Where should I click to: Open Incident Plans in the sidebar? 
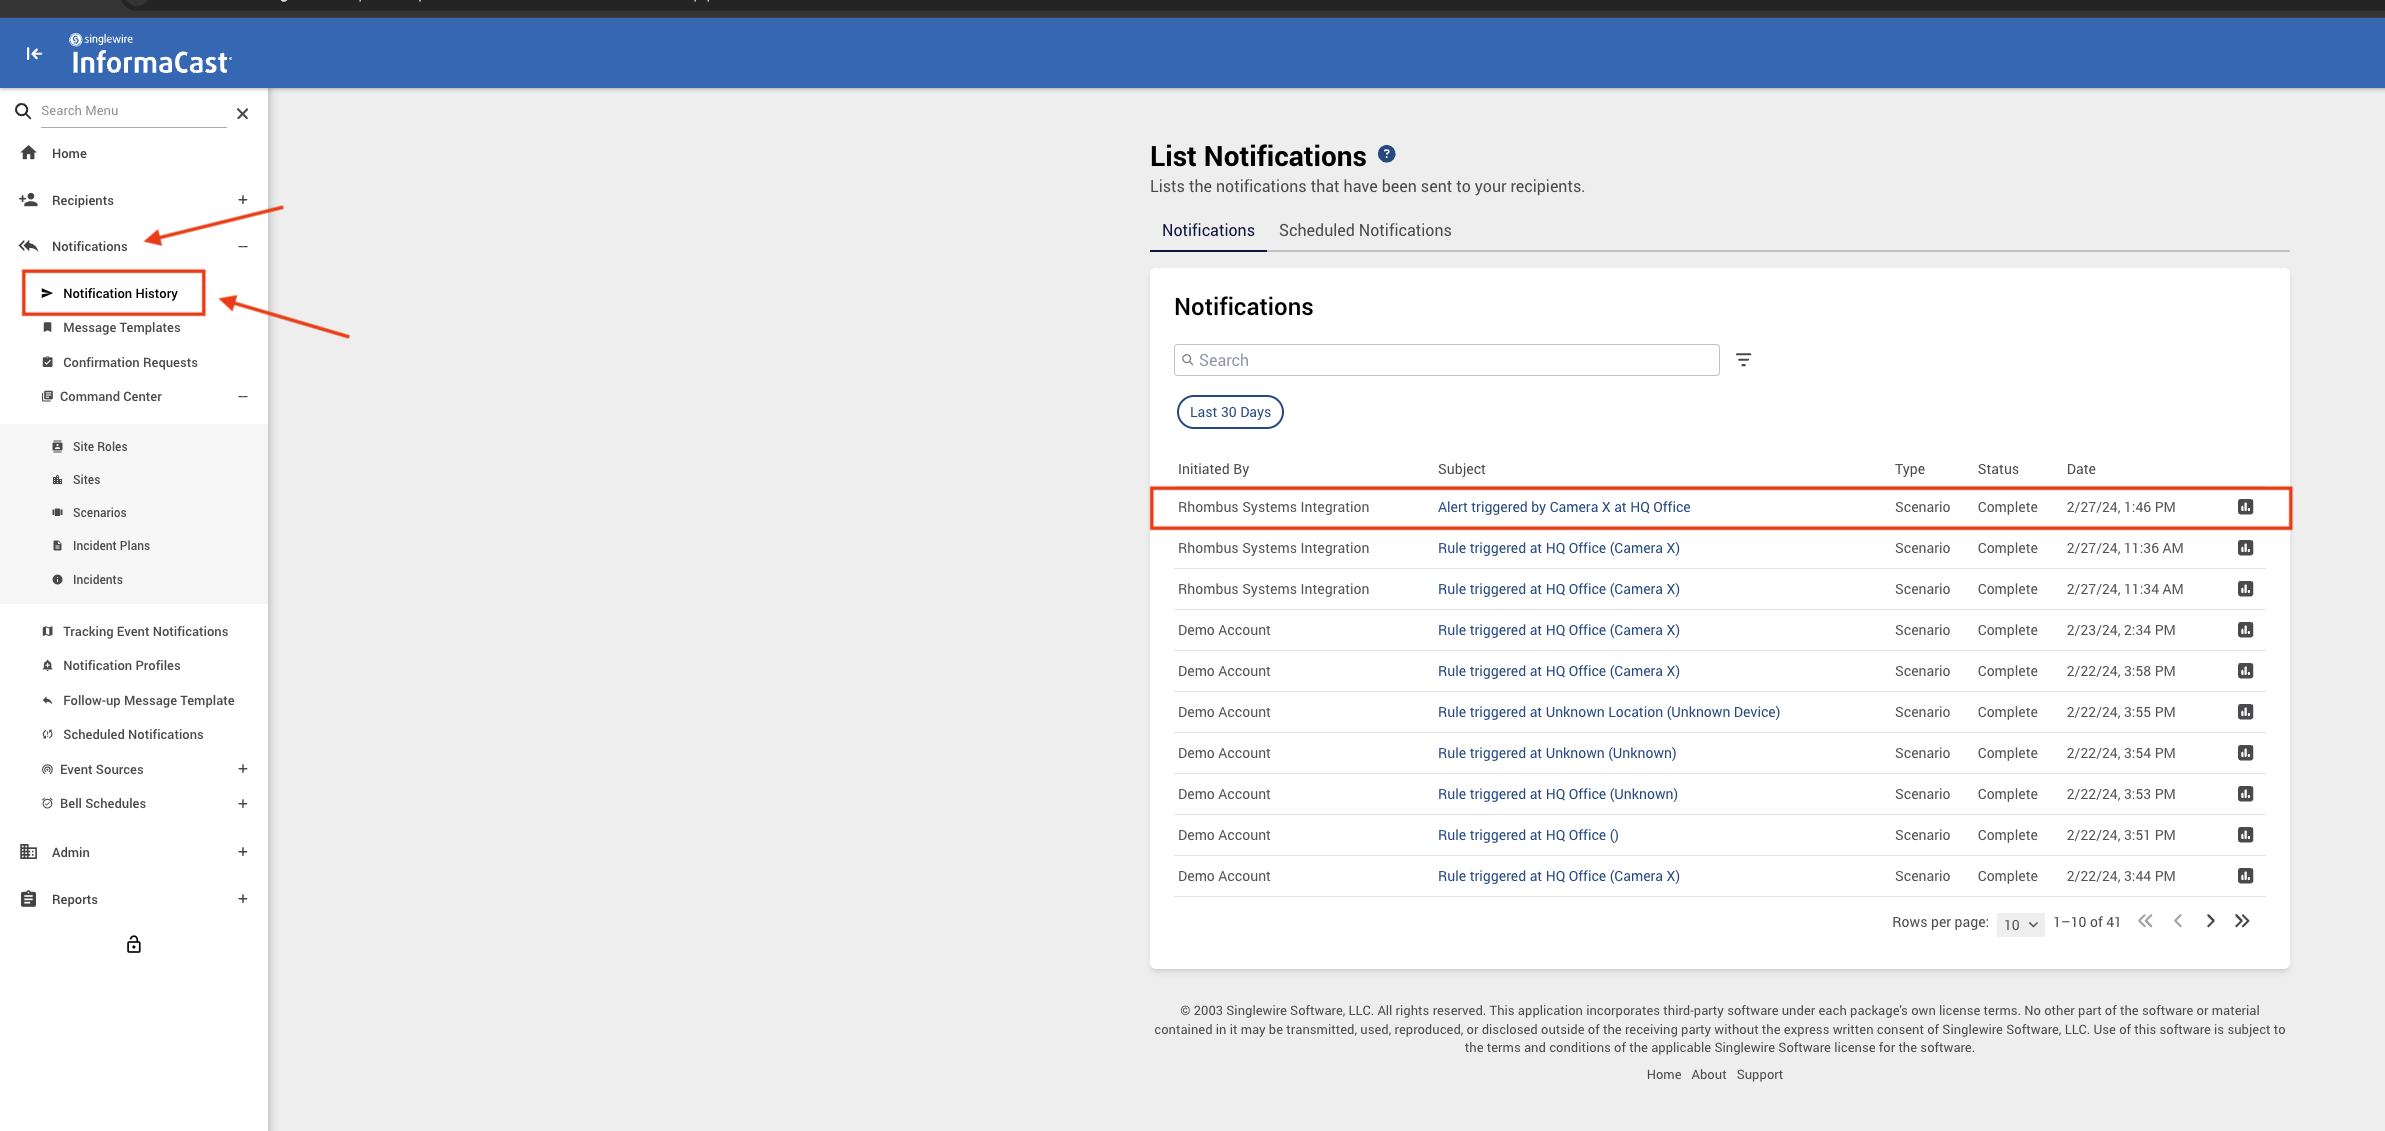tap(111, 546)
